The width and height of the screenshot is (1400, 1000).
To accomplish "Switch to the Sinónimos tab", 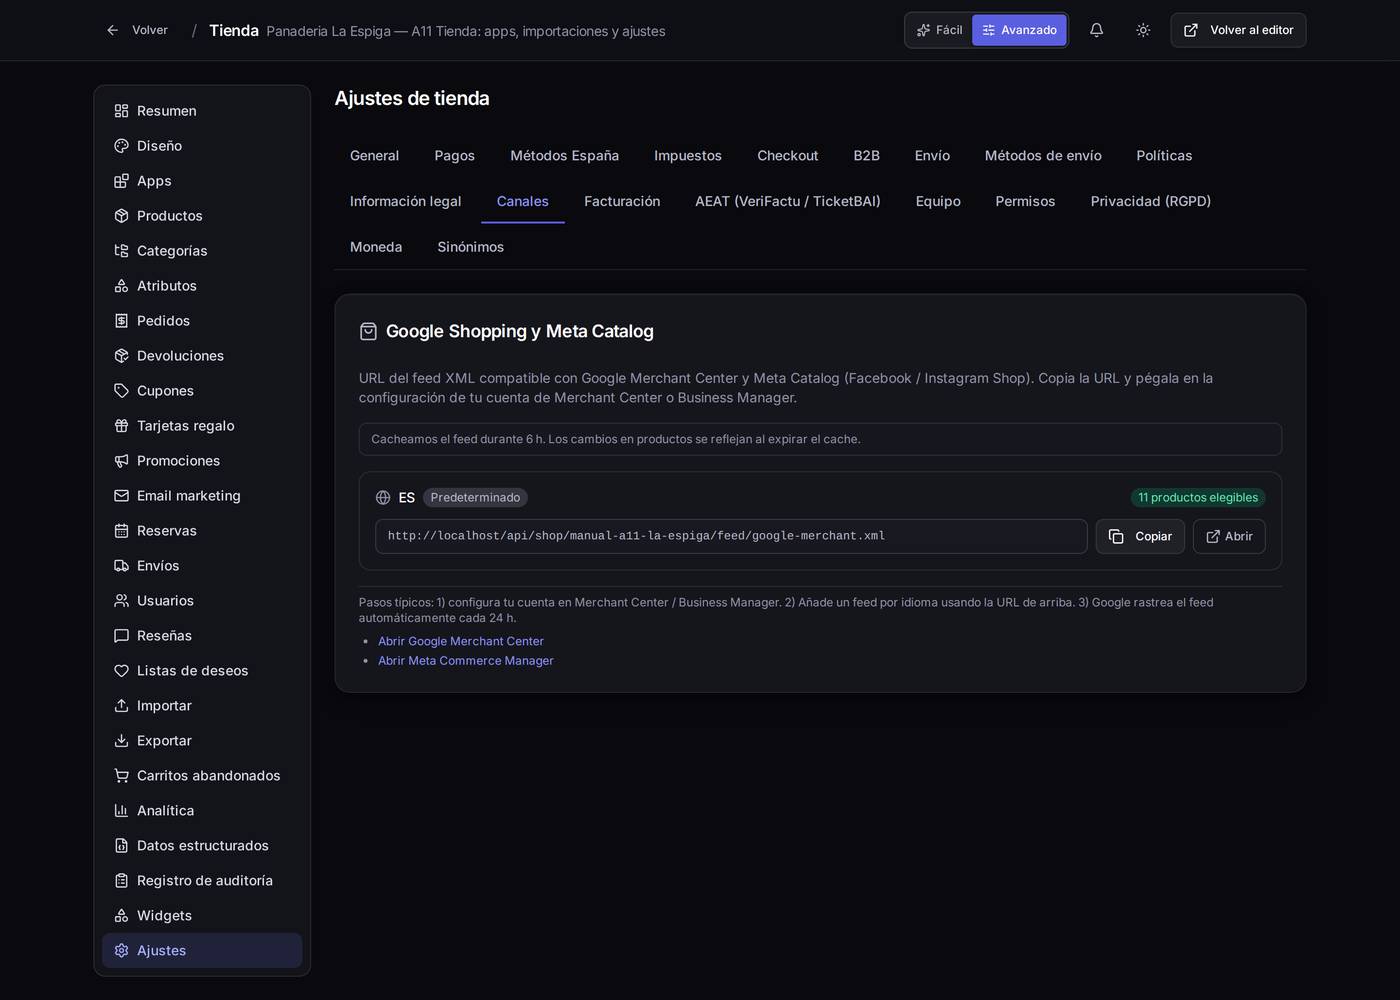I will tap(471, 248).
